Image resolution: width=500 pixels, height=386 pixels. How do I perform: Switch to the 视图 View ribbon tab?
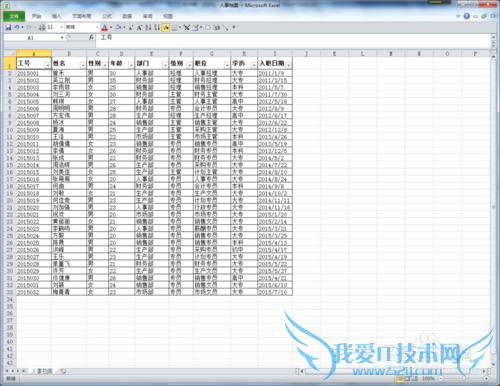168,16
